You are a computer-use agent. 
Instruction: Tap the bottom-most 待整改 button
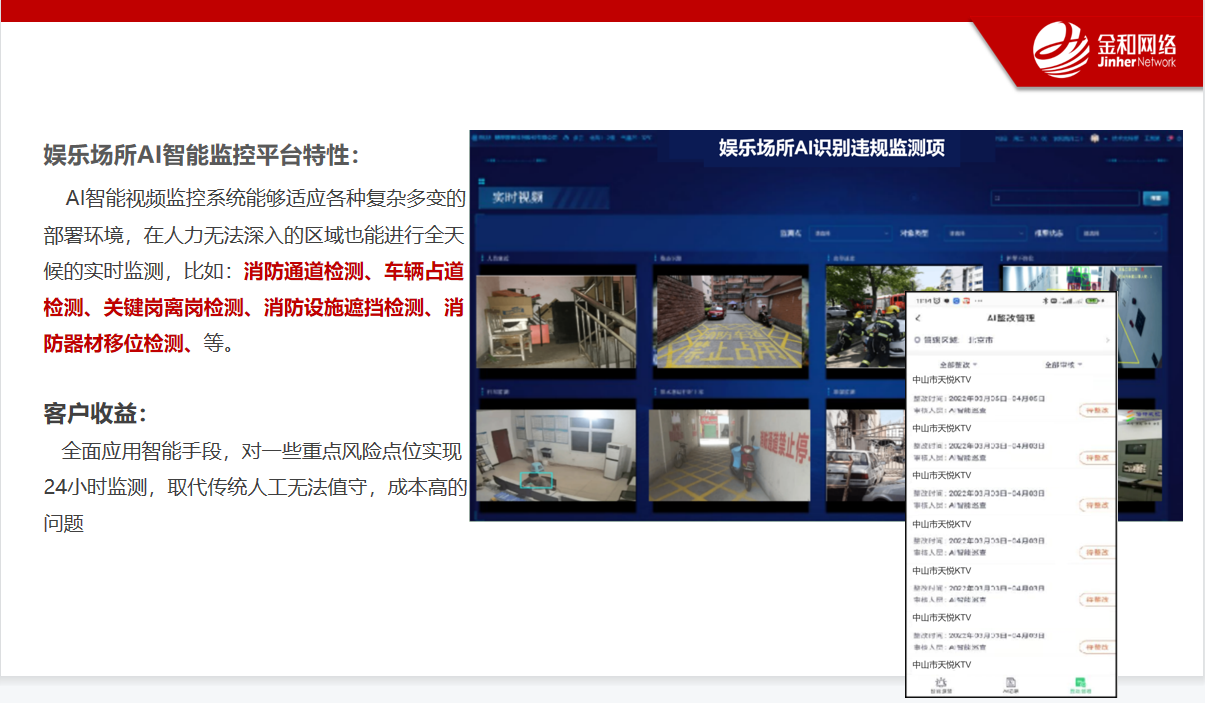click(1097, 647)
